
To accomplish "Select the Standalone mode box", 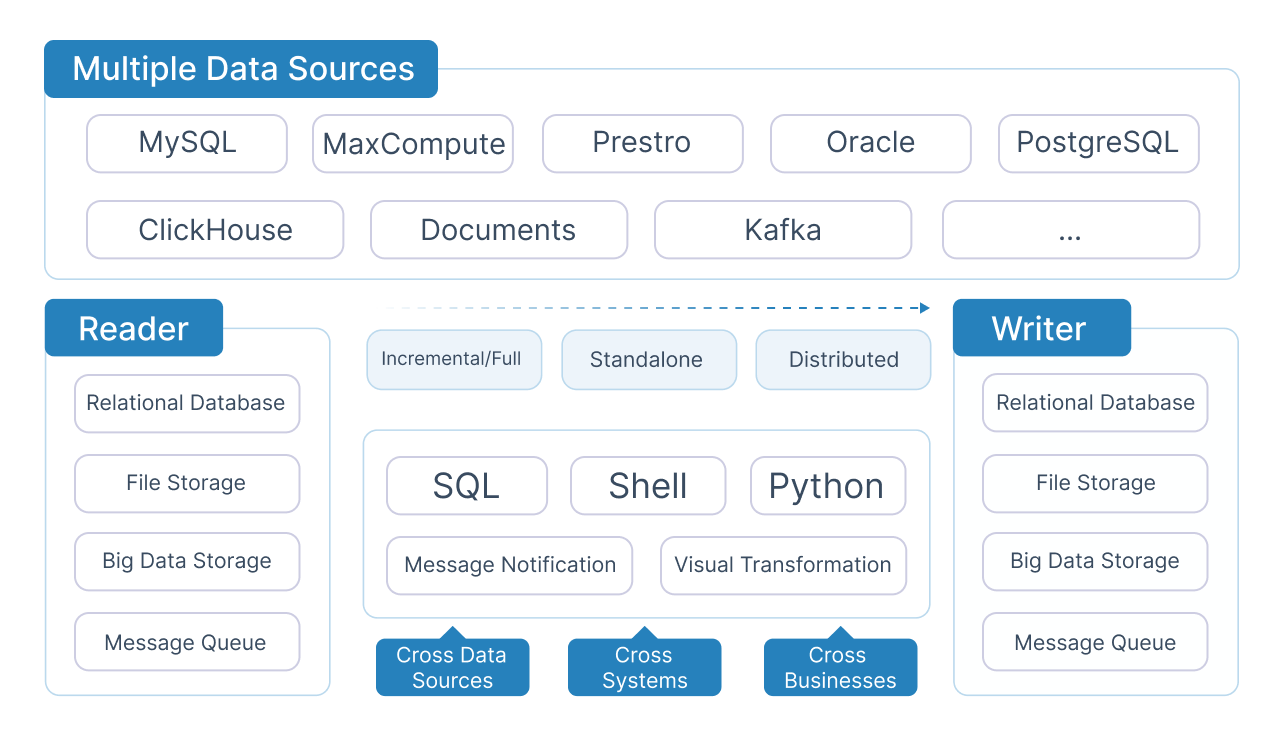I will [x=648, y=359].
